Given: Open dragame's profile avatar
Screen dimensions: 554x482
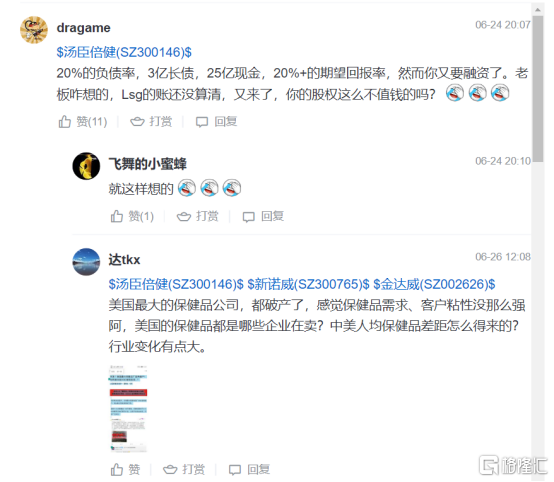Looking at the screenshot, I should (x=34, y=30).
